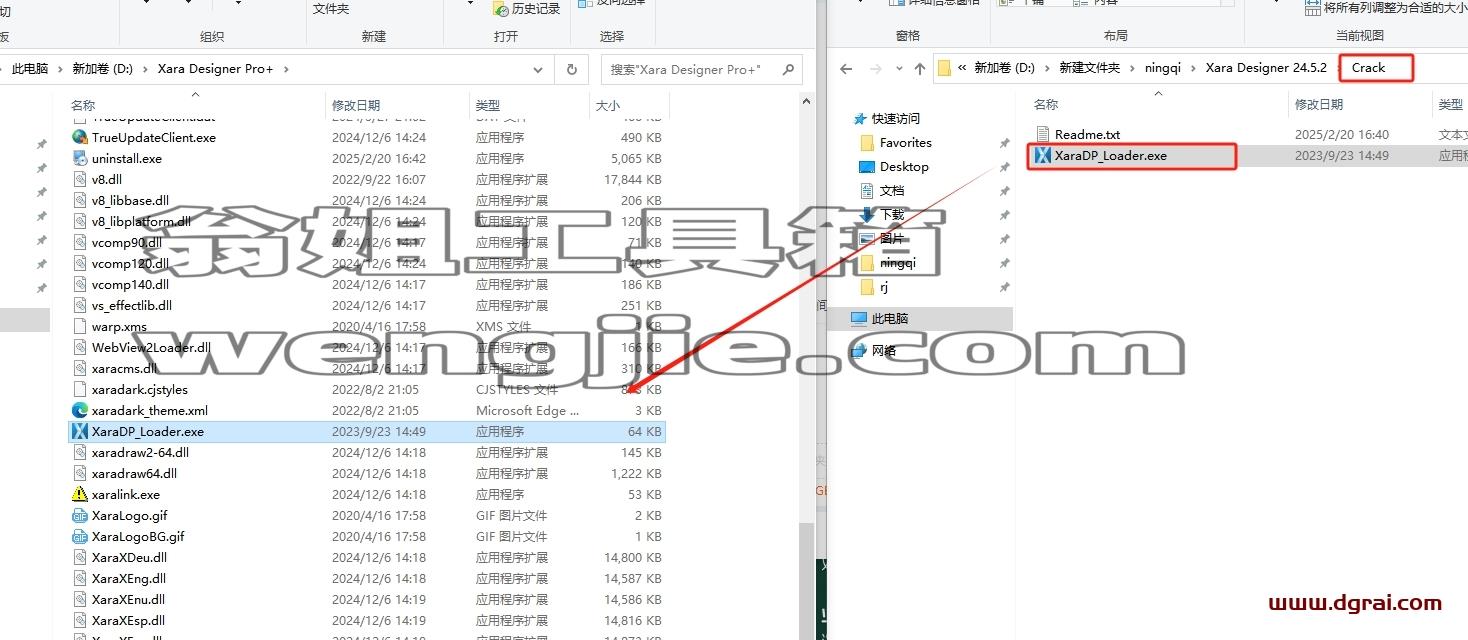The image size is (1468, 640).
Task: Go to 此电脑 in the left breadcrumb
Action: point(30,69)
